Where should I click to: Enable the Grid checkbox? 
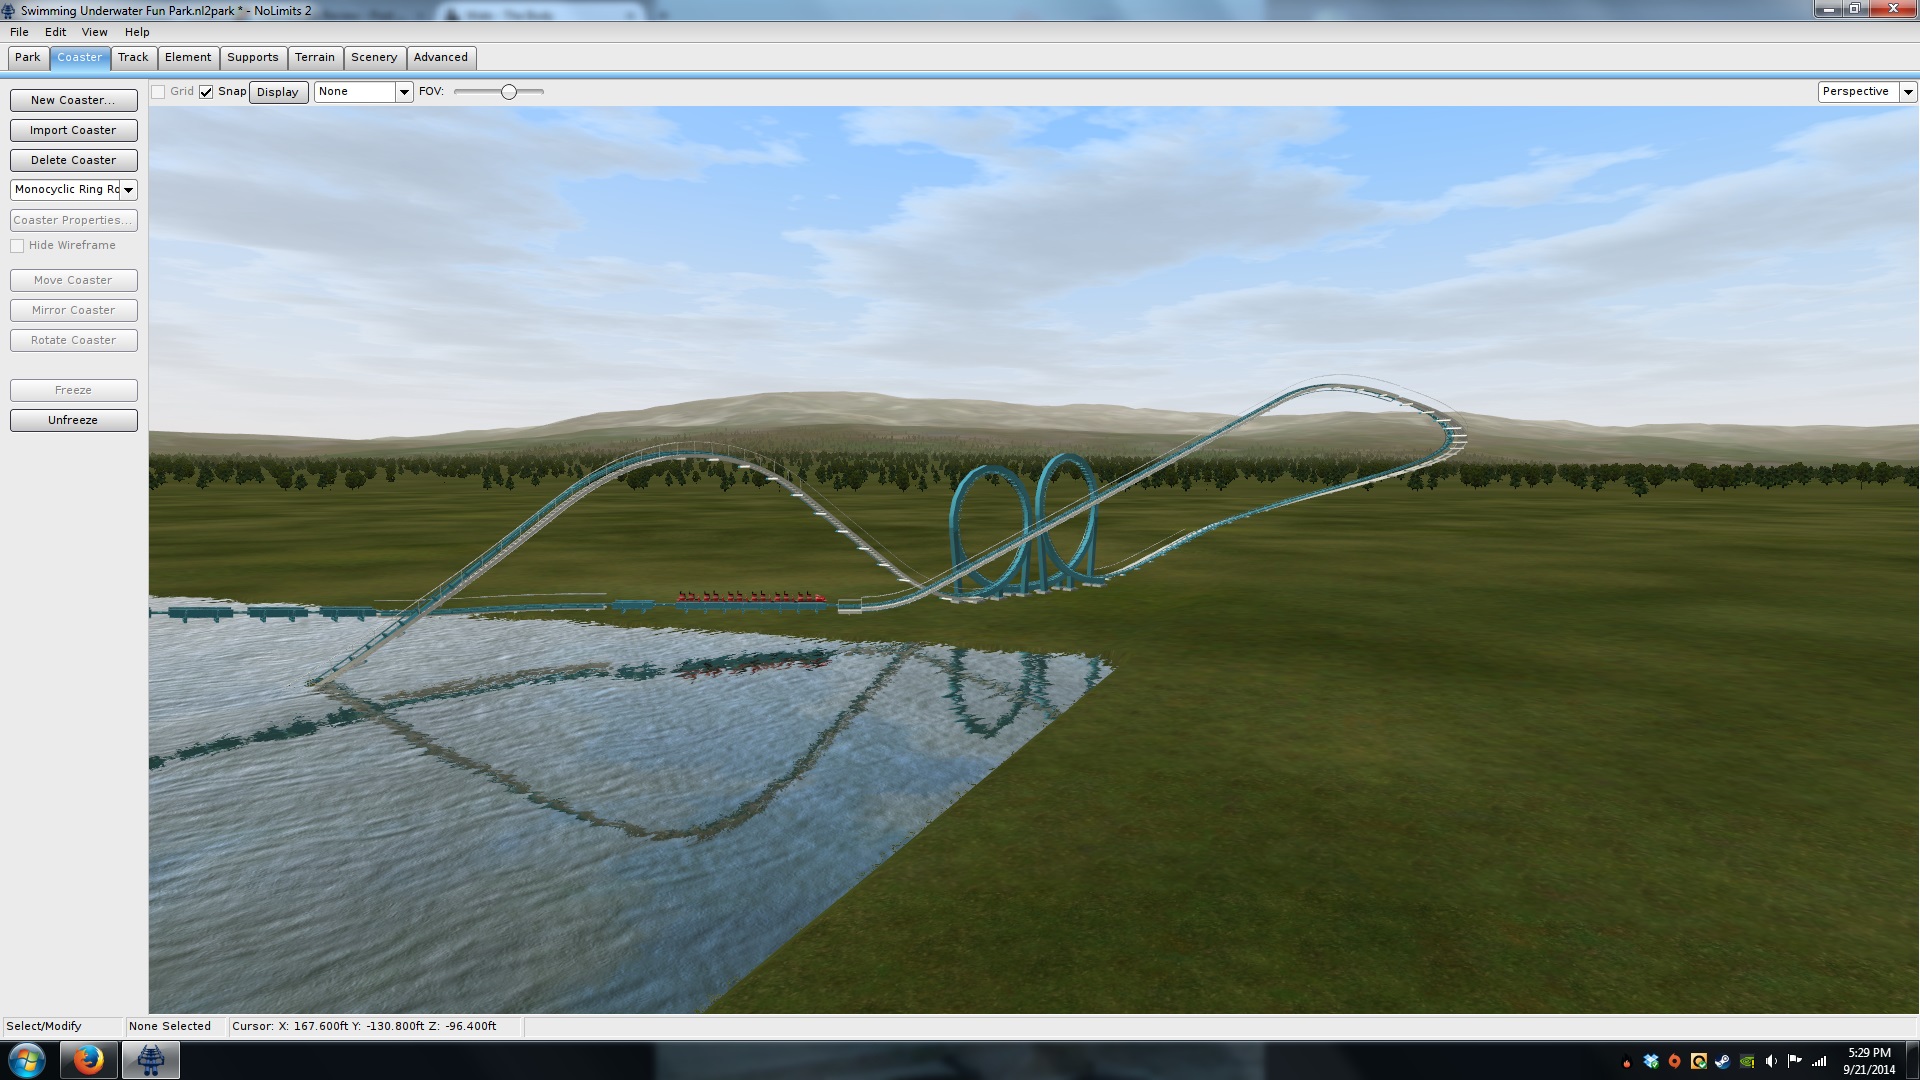point(158,92)
